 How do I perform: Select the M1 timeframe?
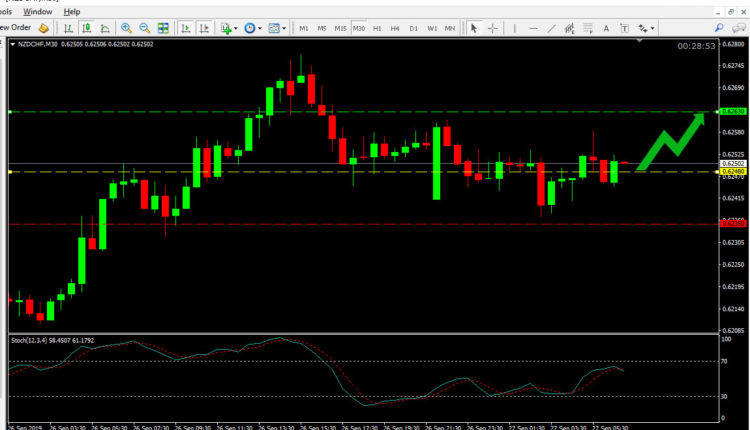pyautogui.click(x=304, y=28)
